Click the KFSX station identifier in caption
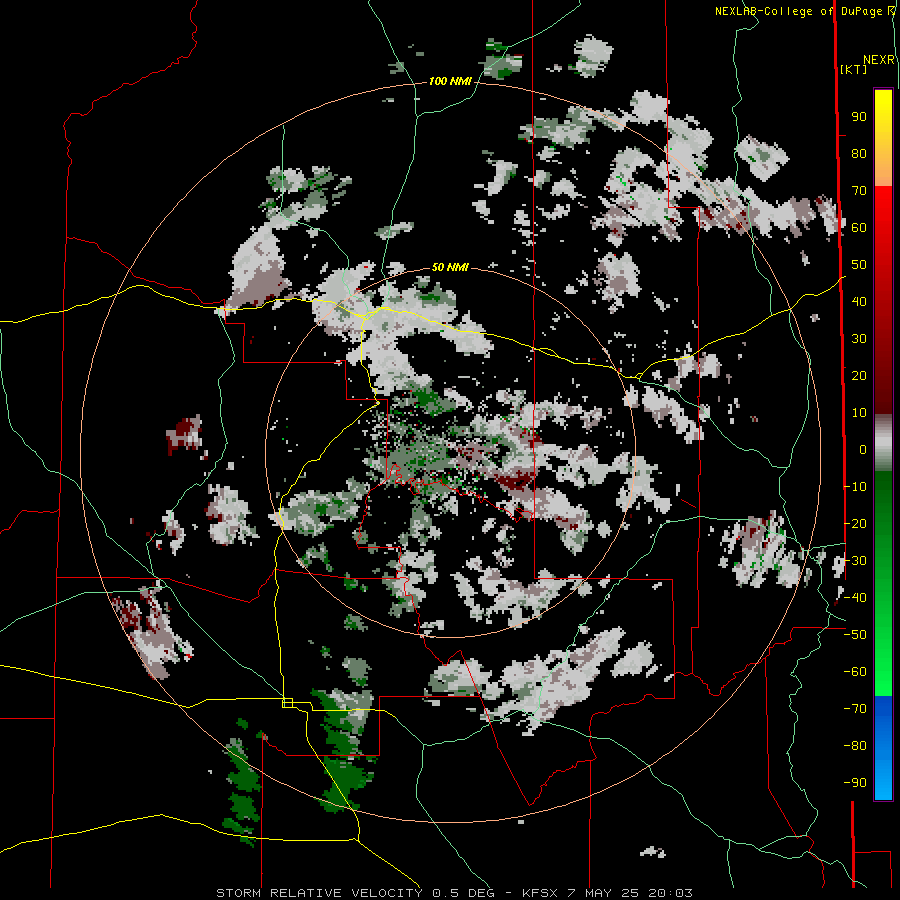The image size is (900, 900). pos(541,893)
